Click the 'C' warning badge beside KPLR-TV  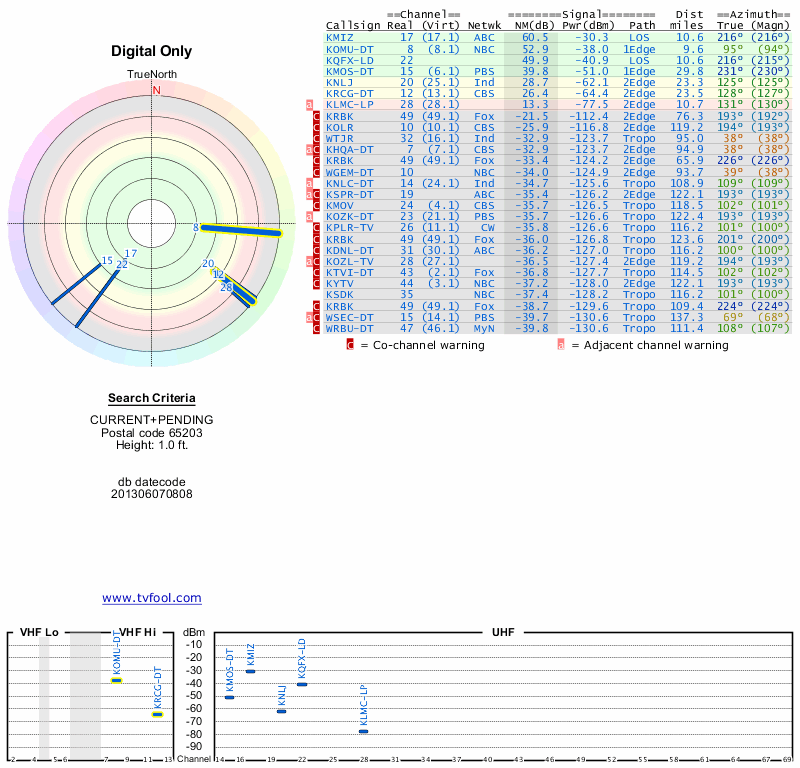click(x=316, y=228)
